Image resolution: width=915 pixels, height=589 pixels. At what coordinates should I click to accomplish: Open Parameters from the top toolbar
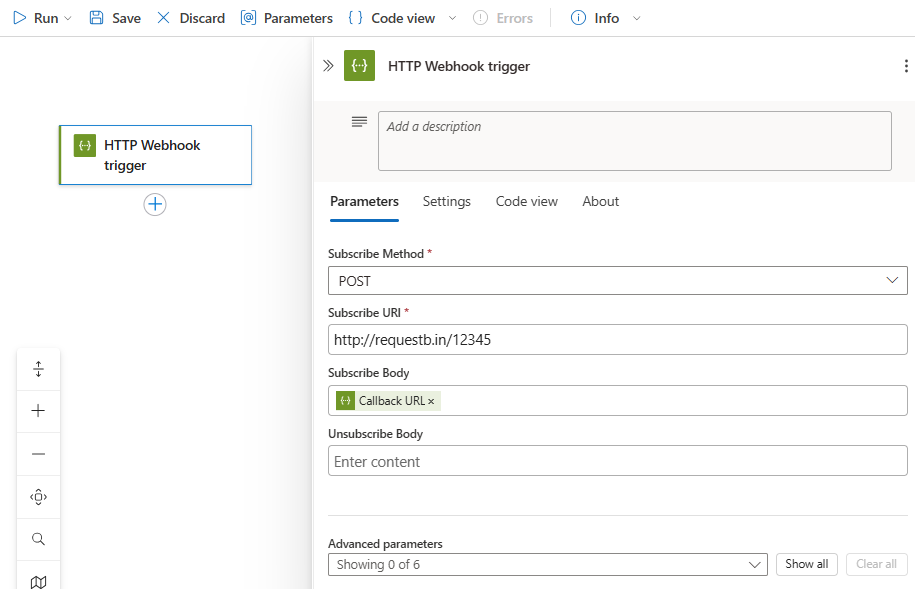[287, 18]
